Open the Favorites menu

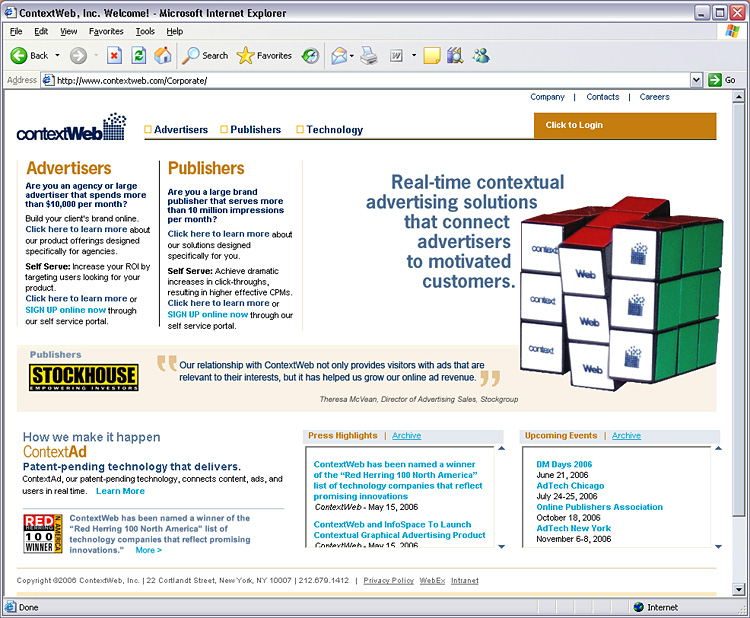coord(106,31)
